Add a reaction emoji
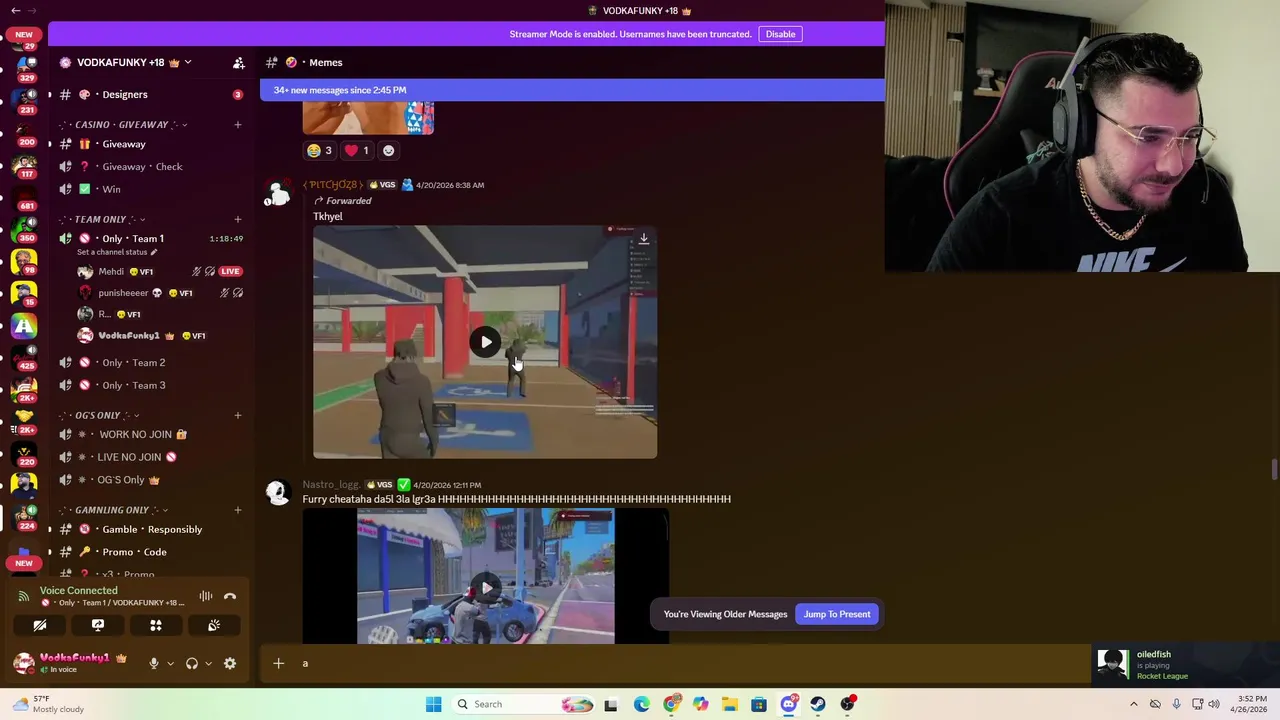Image resolution: width=1280 pixels, height=720 pixels. 388,150
